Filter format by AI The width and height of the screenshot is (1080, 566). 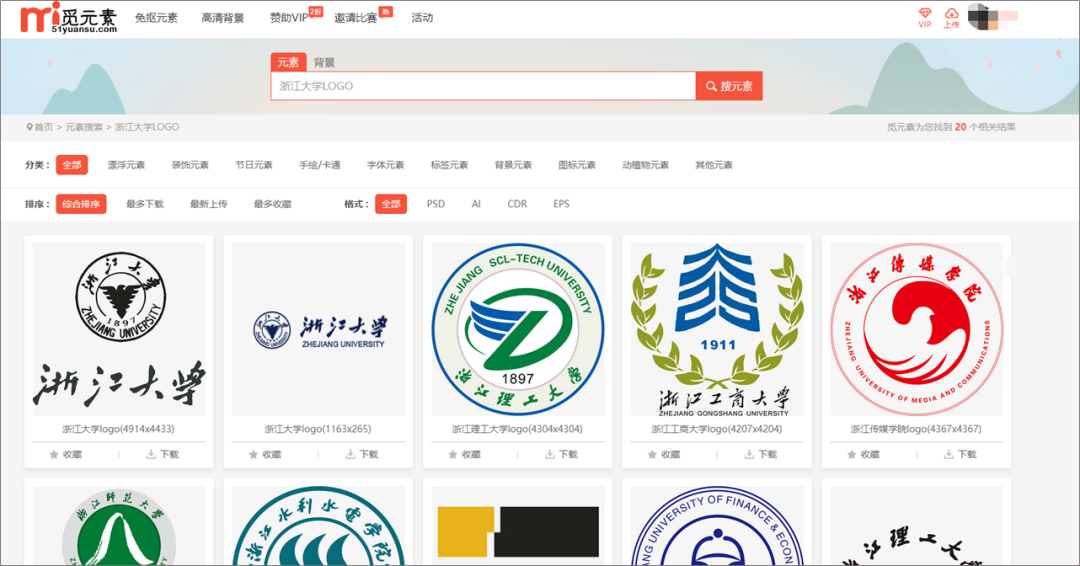point(476,204)
